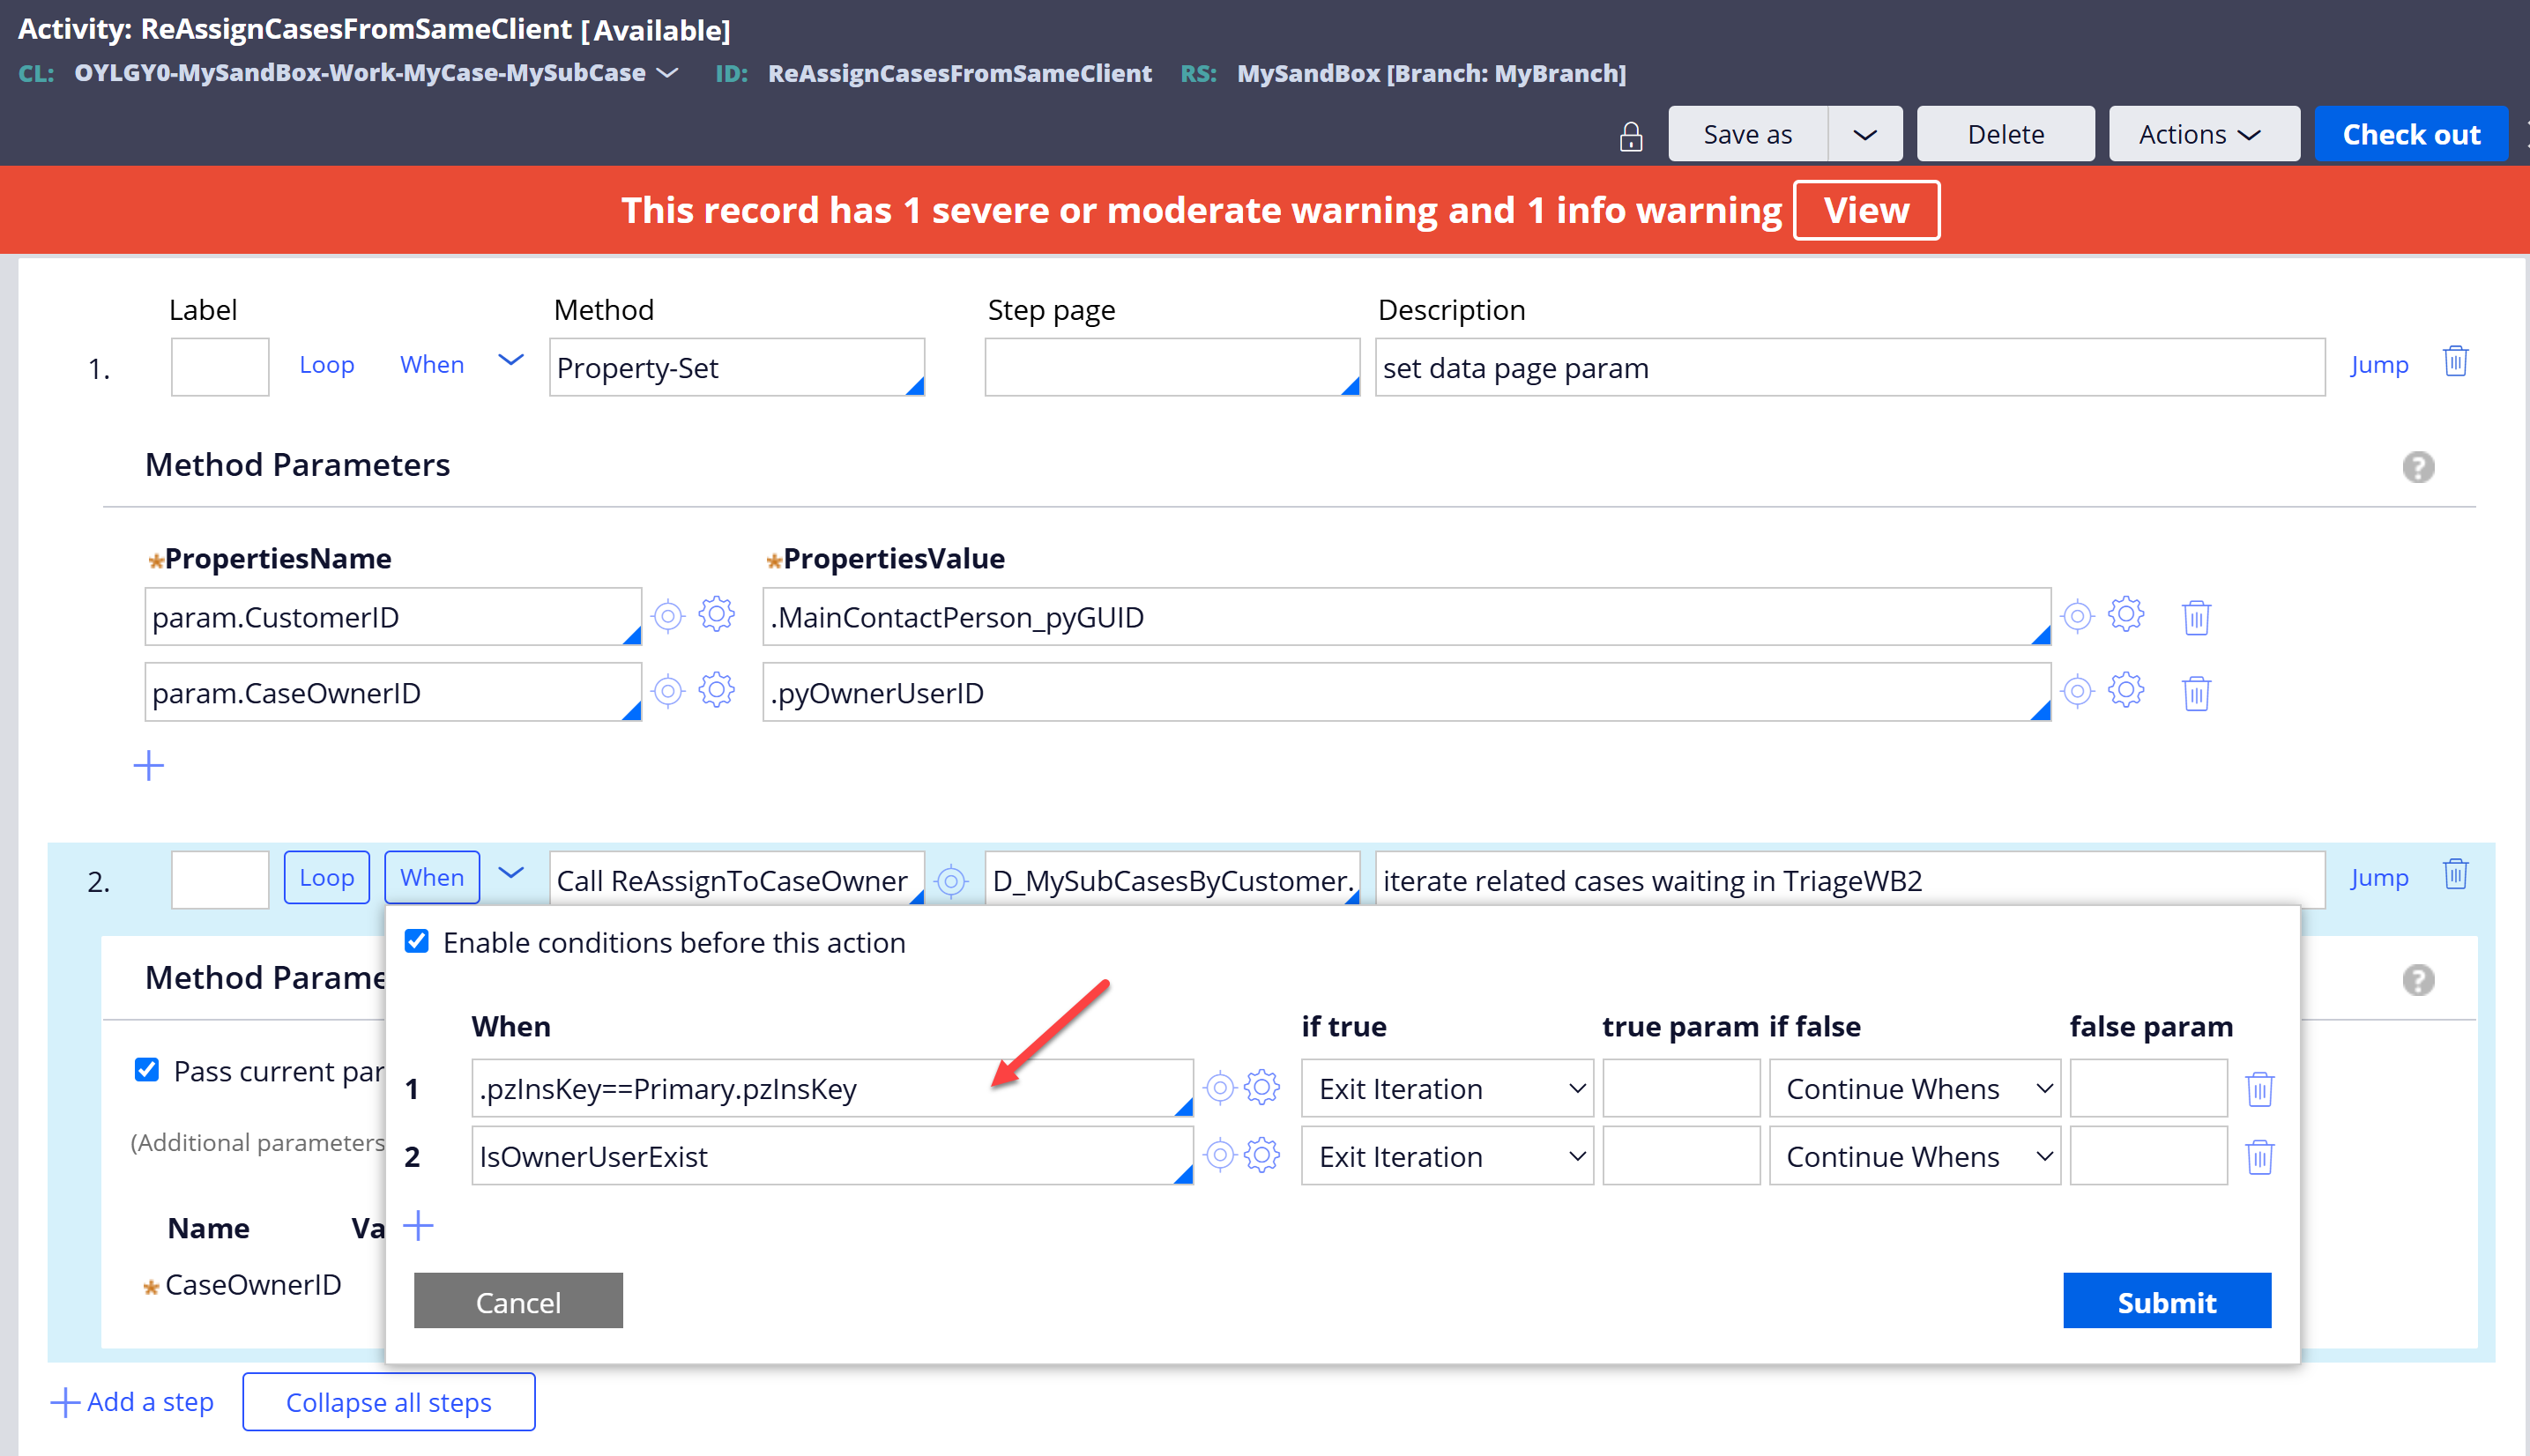Toggle Enable conditions before this action
Screen dimensions: 2530x1456
pyautogui.click(x=416, y=941)
